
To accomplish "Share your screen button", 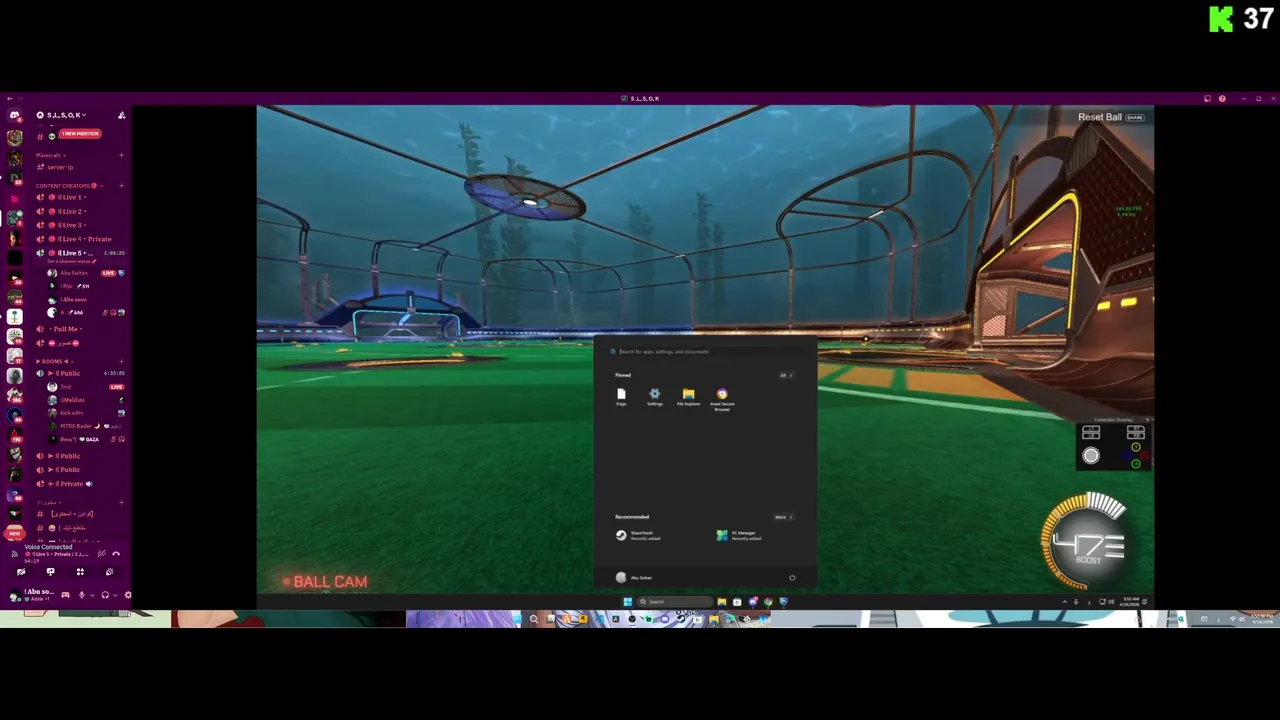I will tap(50, 572).
